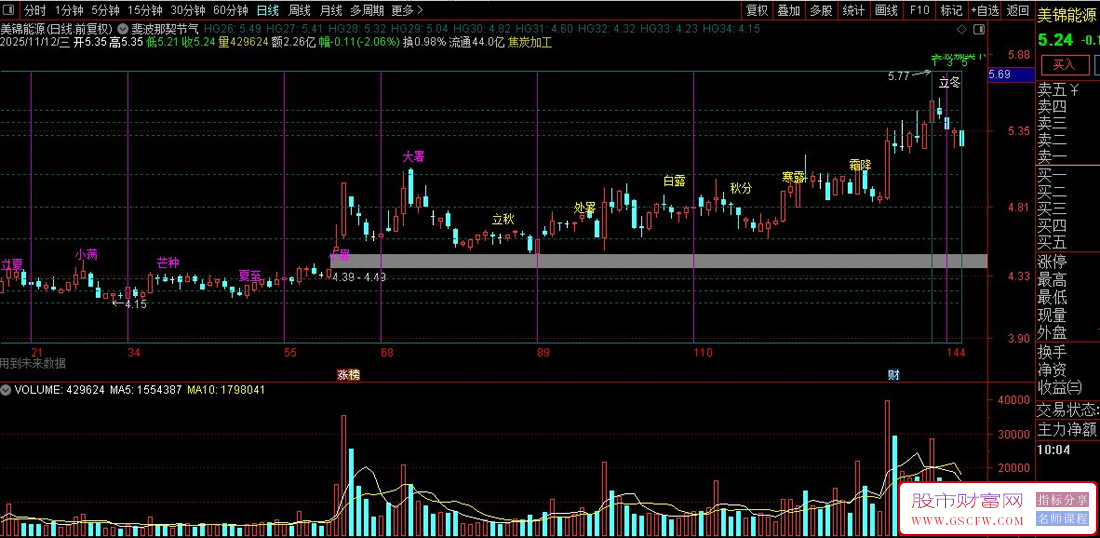1100x538 pixels.
Task: Select the 周线 weekly chart tab
Action: tap(300, 11)
